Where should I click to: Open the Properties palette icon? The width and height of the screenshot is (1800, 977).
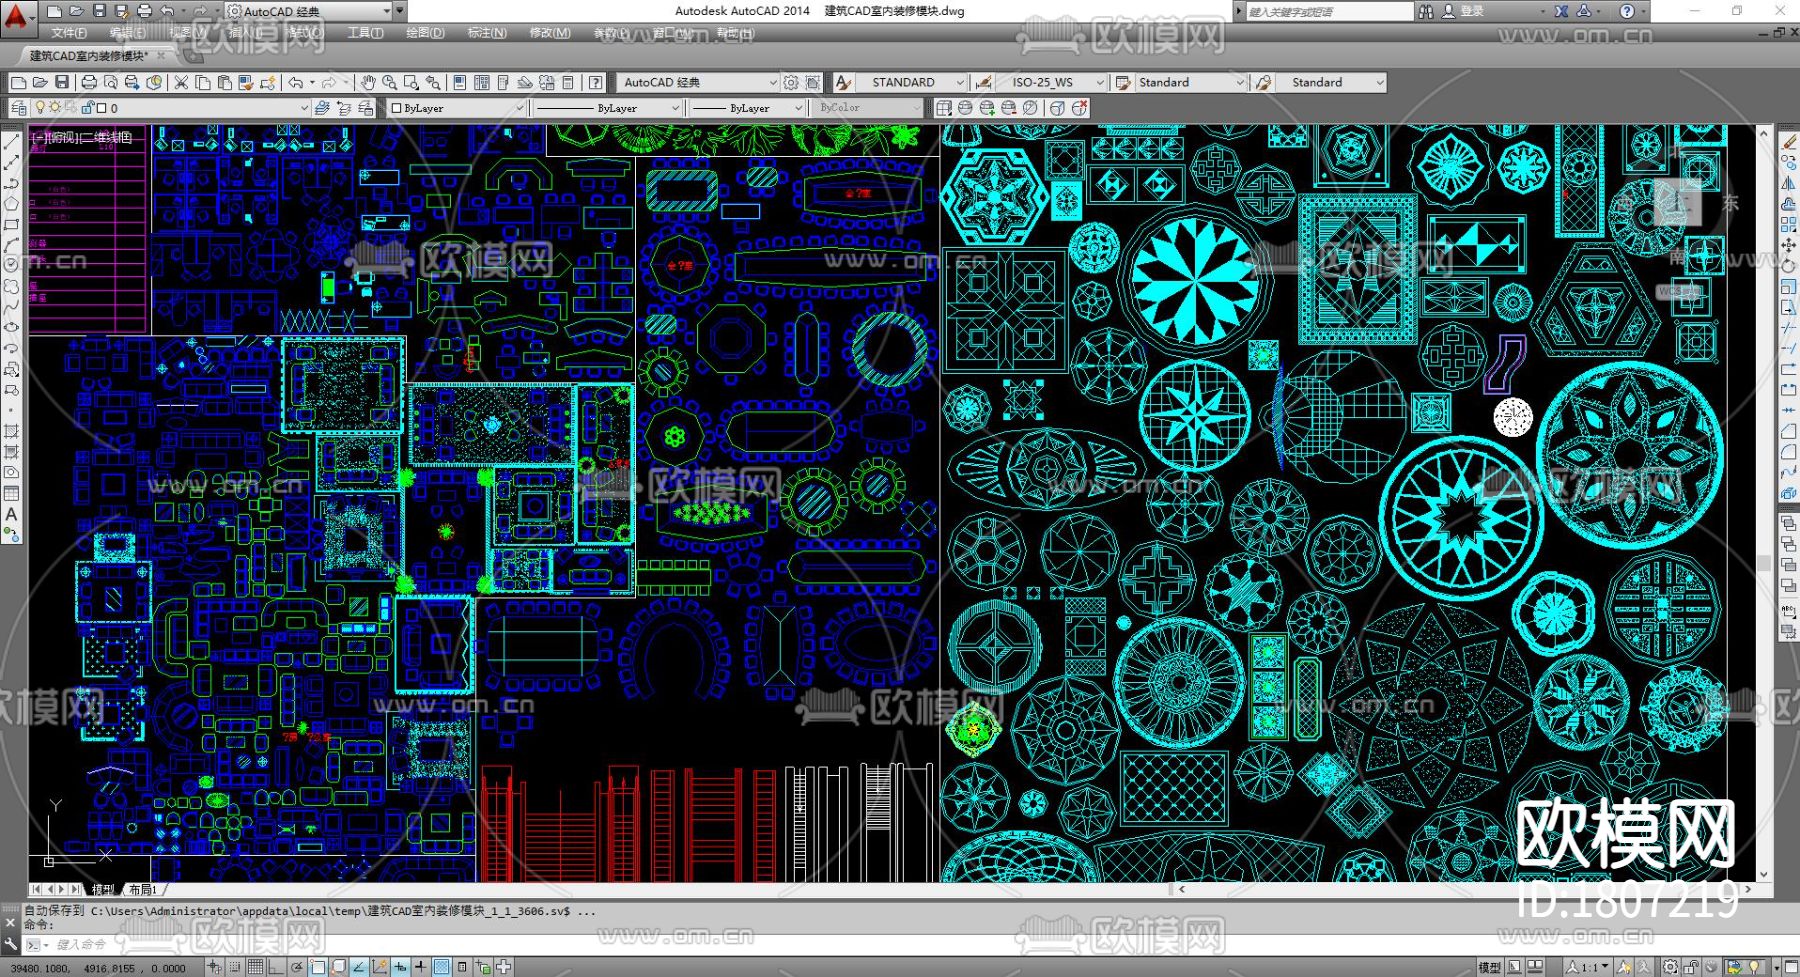459,82
